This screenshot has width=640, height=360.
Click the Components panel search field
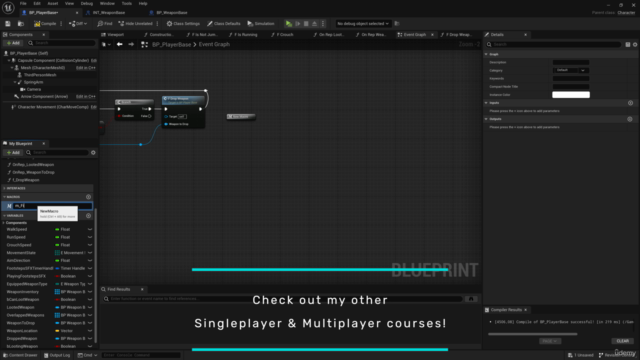(x=61, y=43)
